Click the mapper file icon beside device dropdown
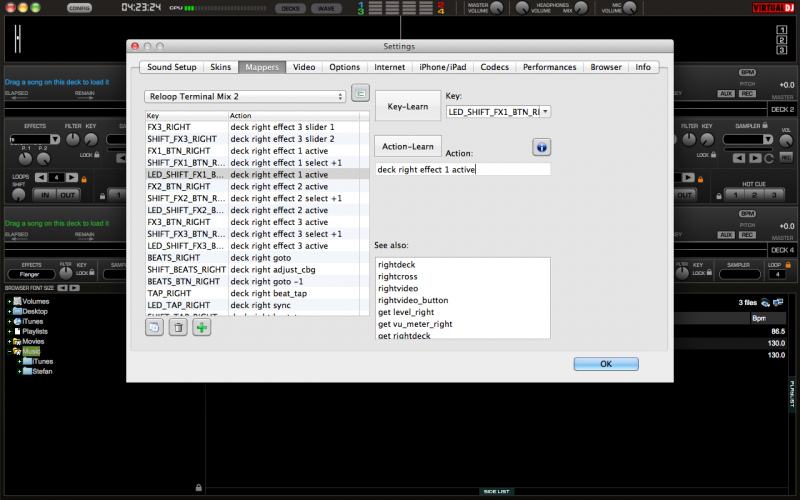 (x=361, y=95)
